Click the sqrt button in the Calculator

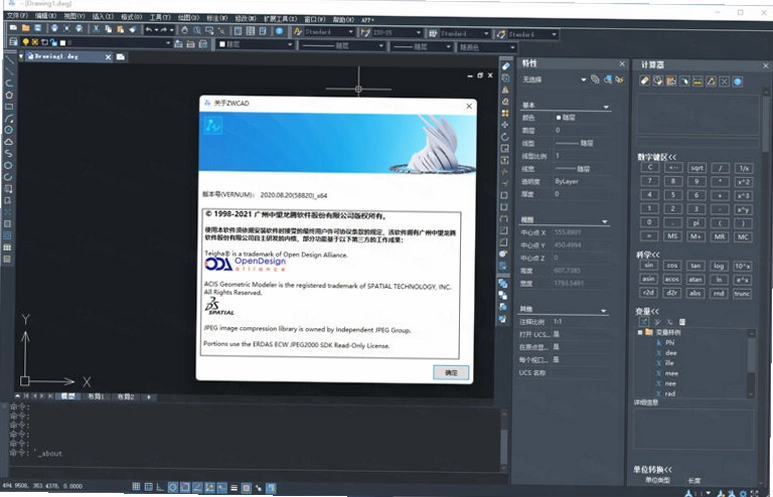pos(697,168)
